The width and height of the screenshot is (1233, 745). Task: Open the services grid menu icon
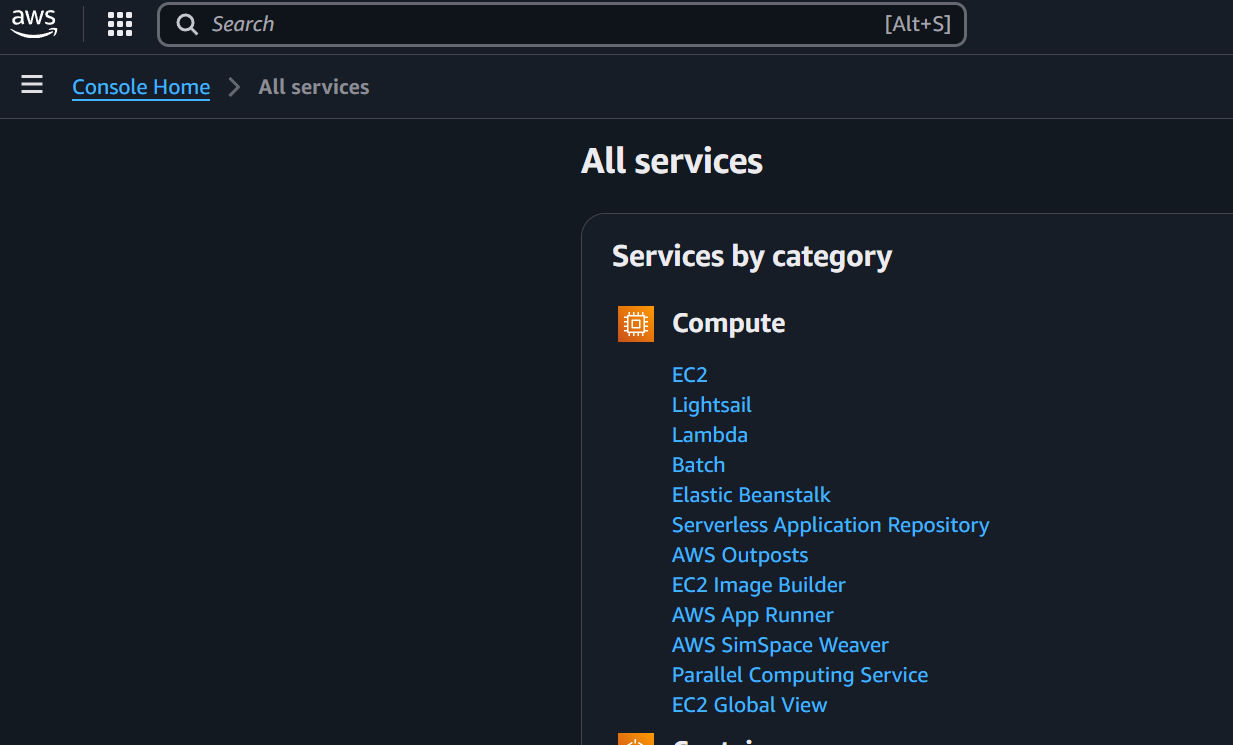click(x=120, y=24)
